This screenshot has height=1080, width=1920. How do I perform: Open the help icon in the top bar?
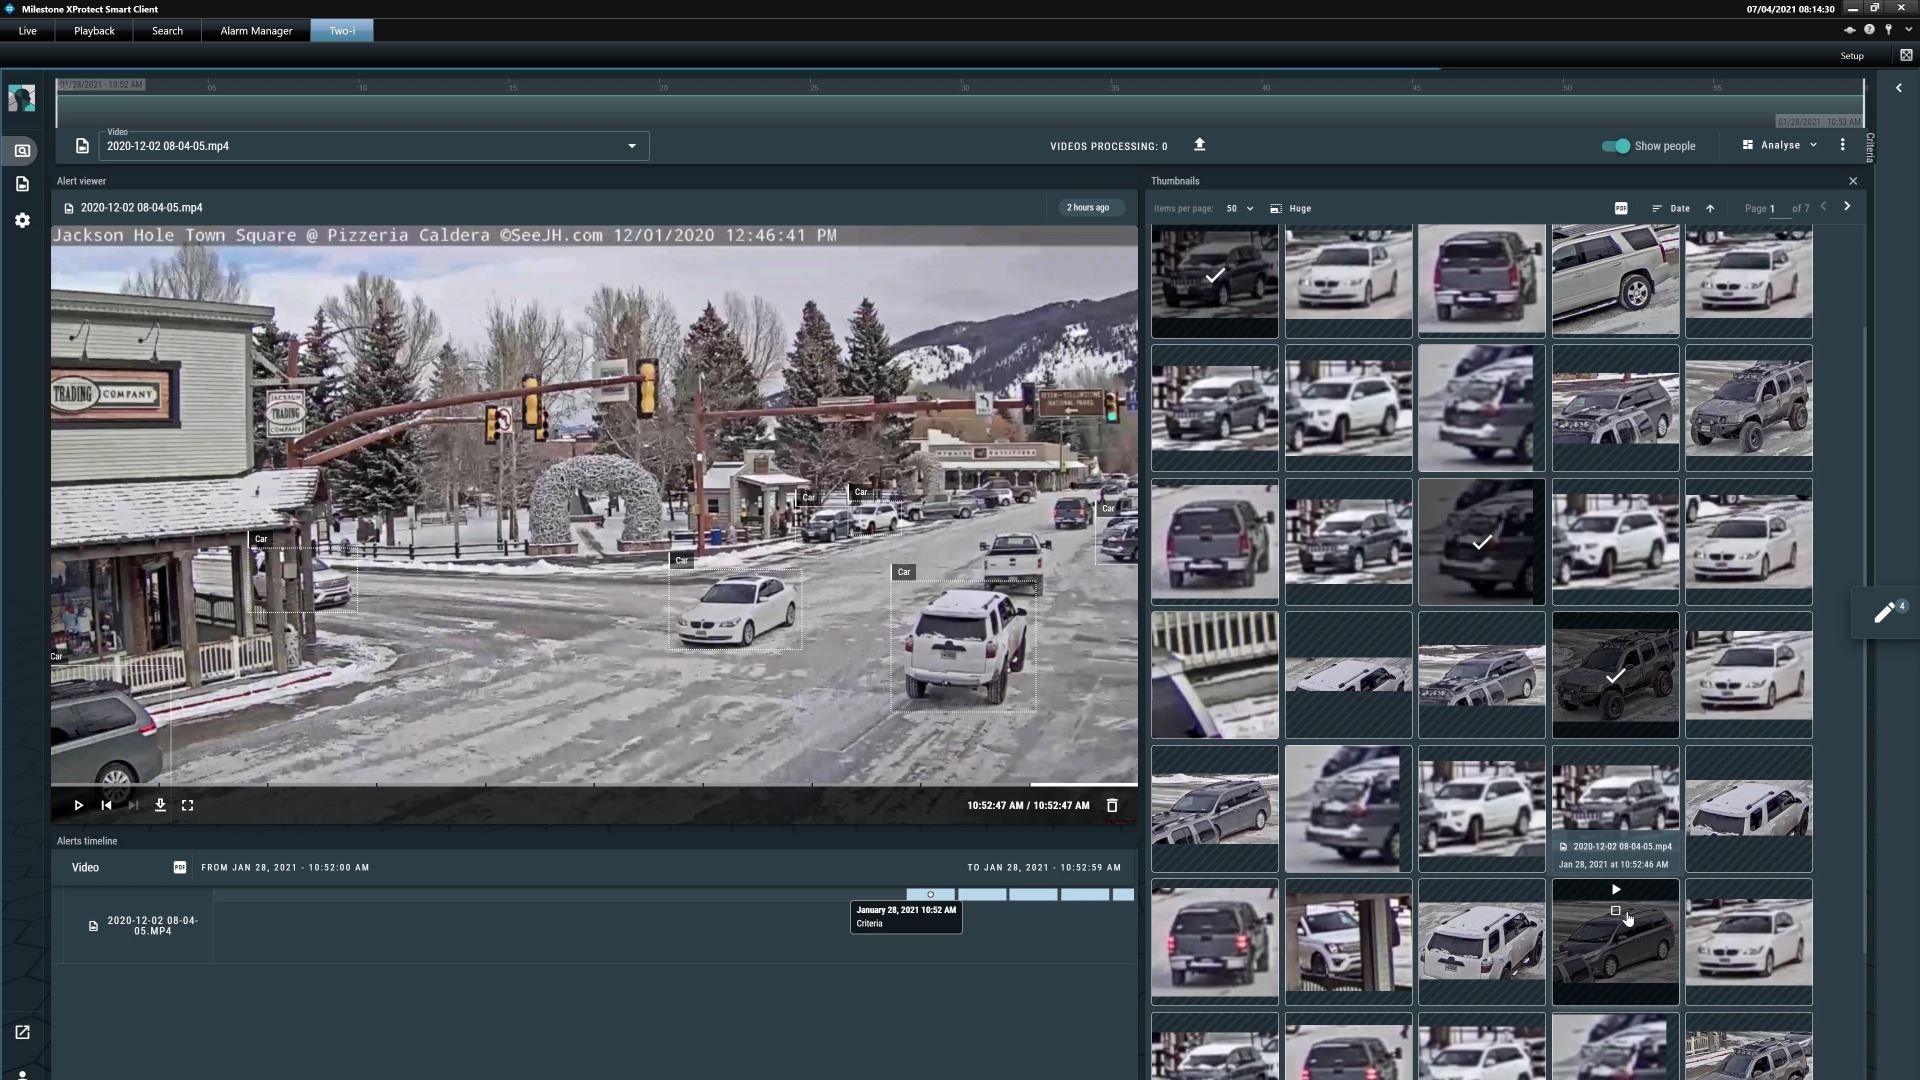[1868, 30]
